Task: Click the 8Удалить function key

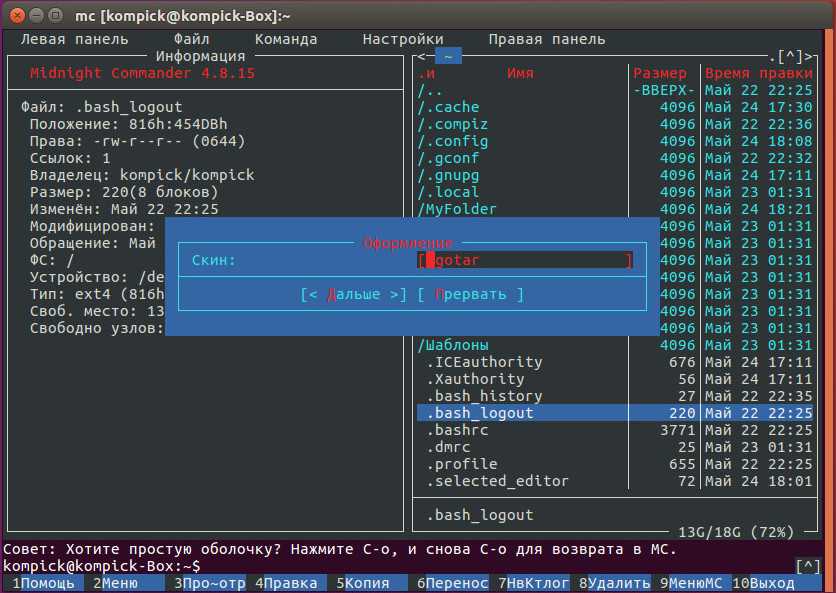Action: coord(617,583)
